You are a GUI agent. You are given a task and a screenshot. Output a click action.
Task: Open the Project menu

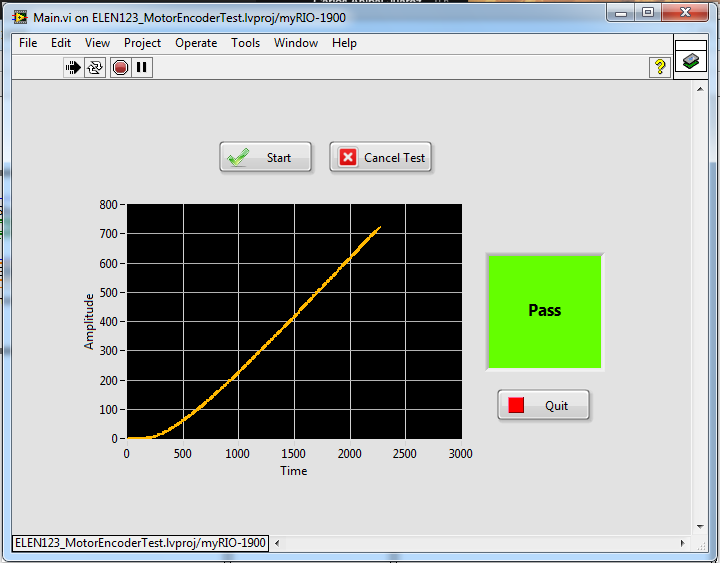[142, 43]
